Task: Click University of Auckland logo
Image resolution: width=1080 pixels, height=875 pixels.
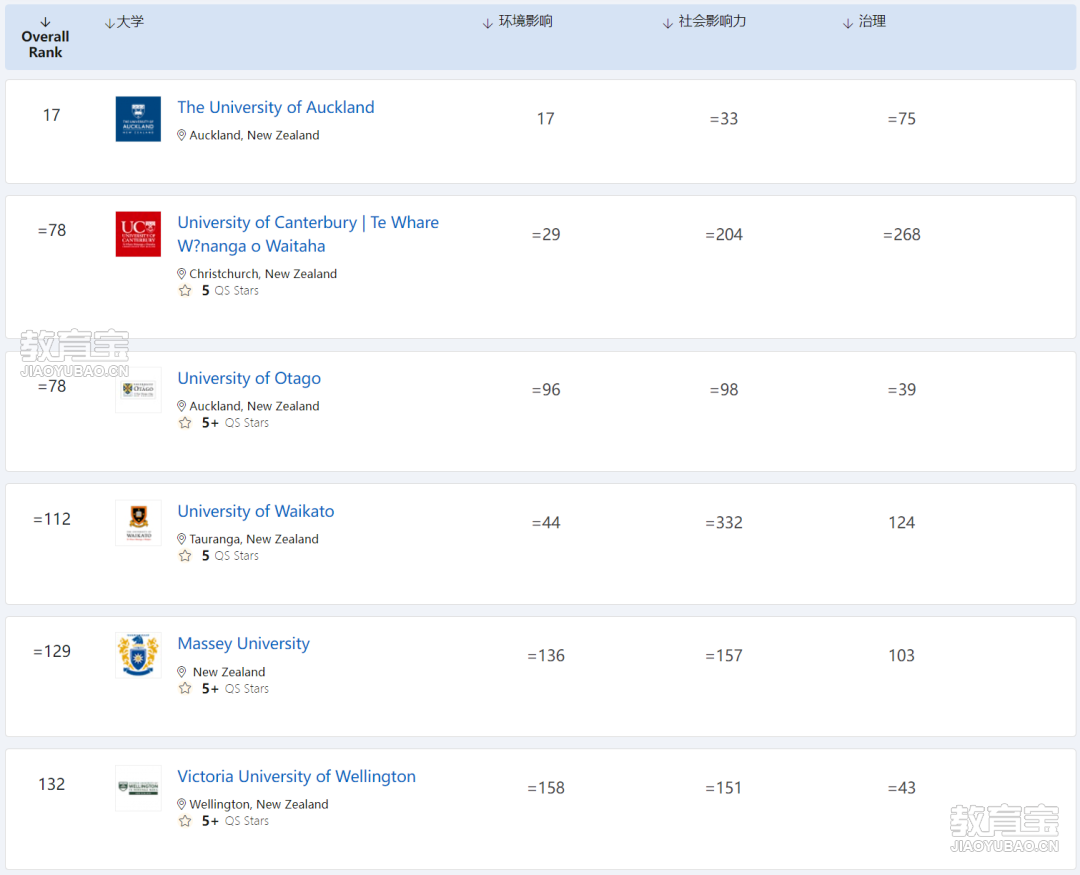Action: pyautogui.click(x=138, y=119)
